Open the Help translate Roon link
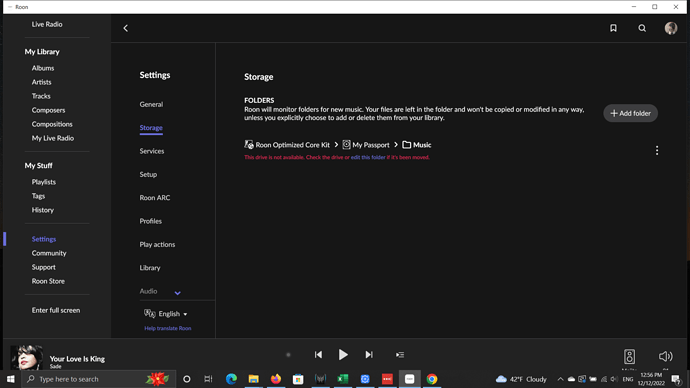Image resolution: width=690 pixels, height=388 pixels. coord(168,328)
